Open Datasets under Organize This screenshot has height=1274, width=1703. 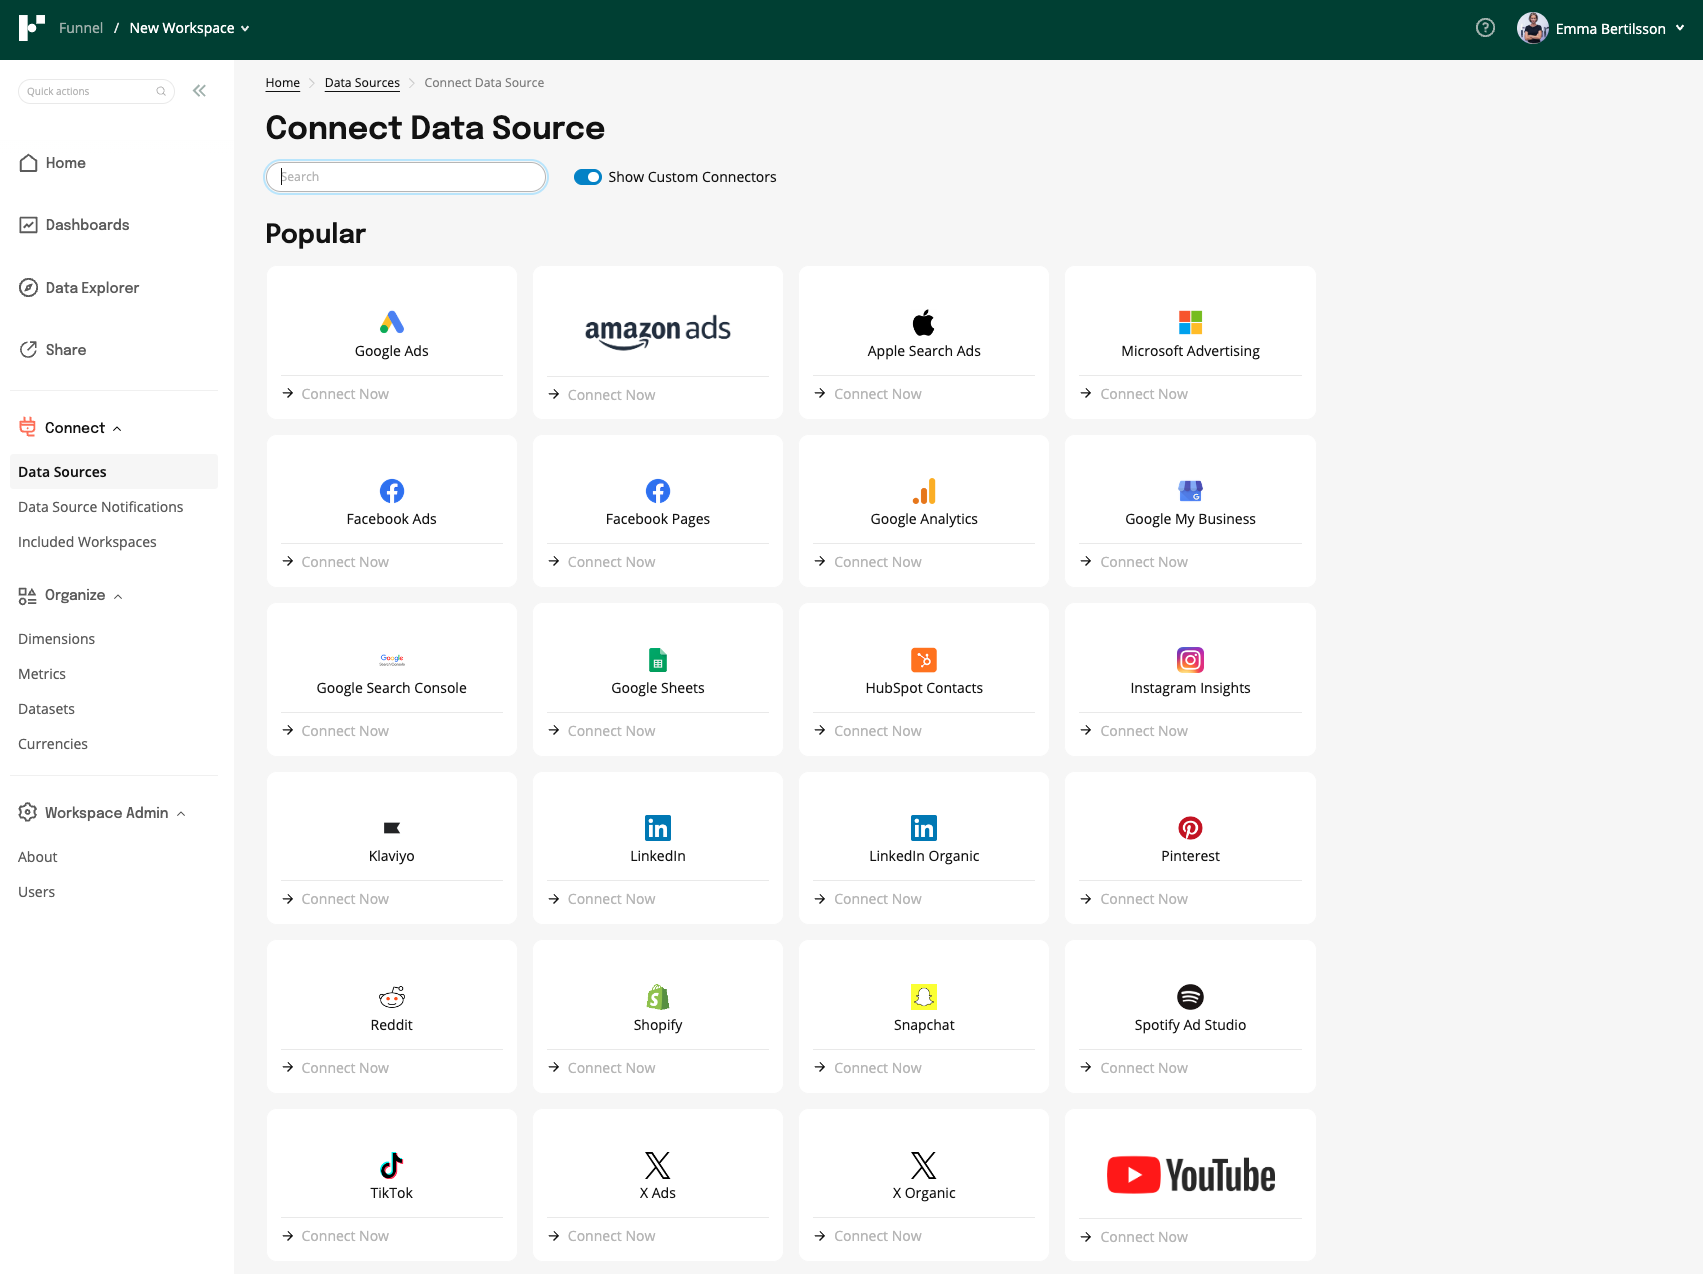[46, 709]
